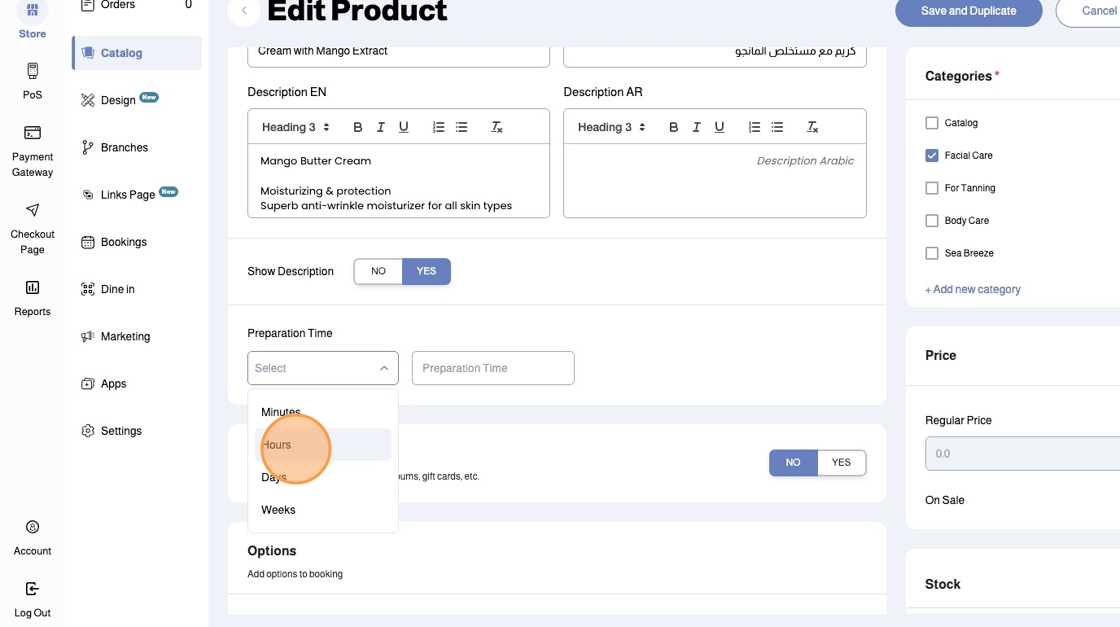The width and height of the screenshot is (1120, 627).
Task: Insert bulleted list in Description EN
Action: [461, 127]
